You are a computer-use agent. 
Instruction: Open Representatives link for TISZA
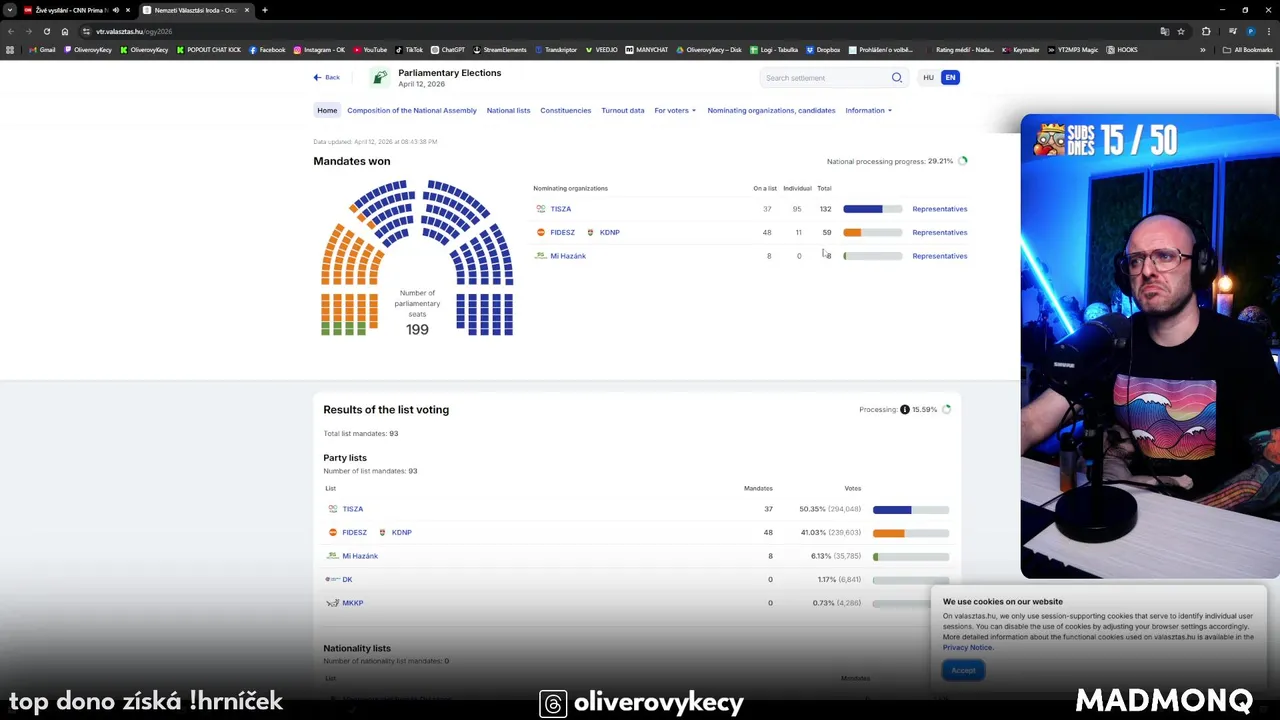940,209
